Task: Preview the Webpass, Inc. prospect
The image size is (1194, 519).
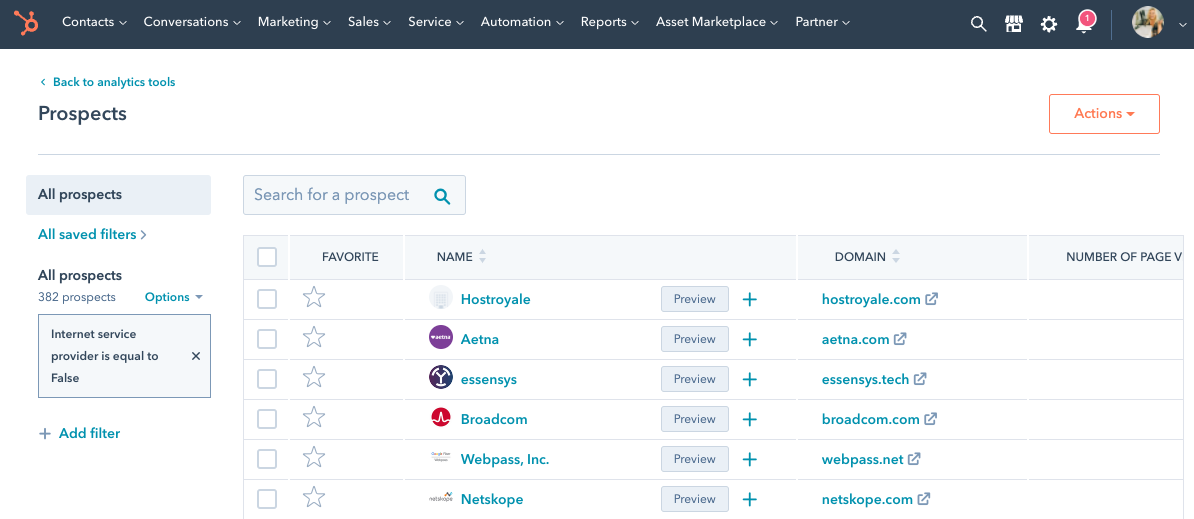Action: 694,459
